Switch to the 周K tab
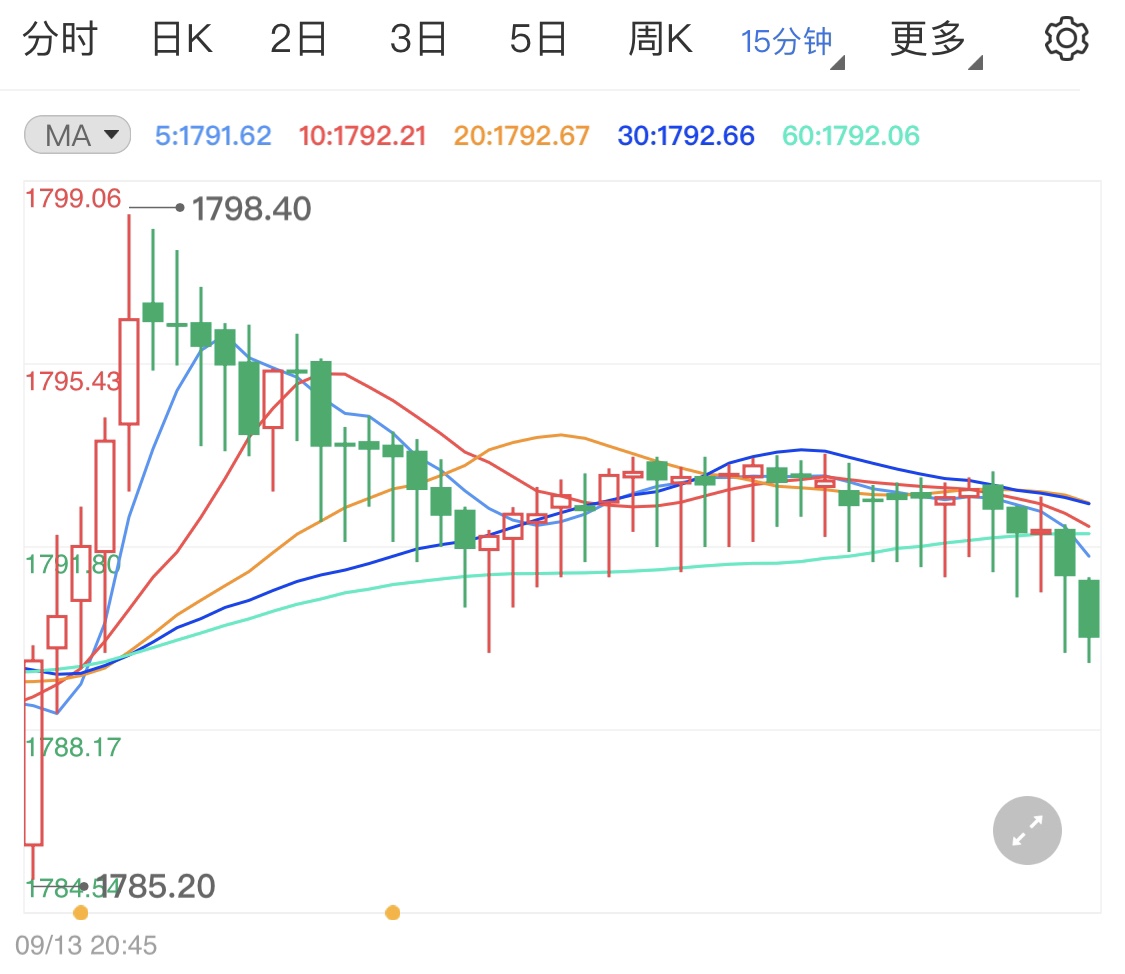Screen dimensions: 1125x974 tap(660, 39)
